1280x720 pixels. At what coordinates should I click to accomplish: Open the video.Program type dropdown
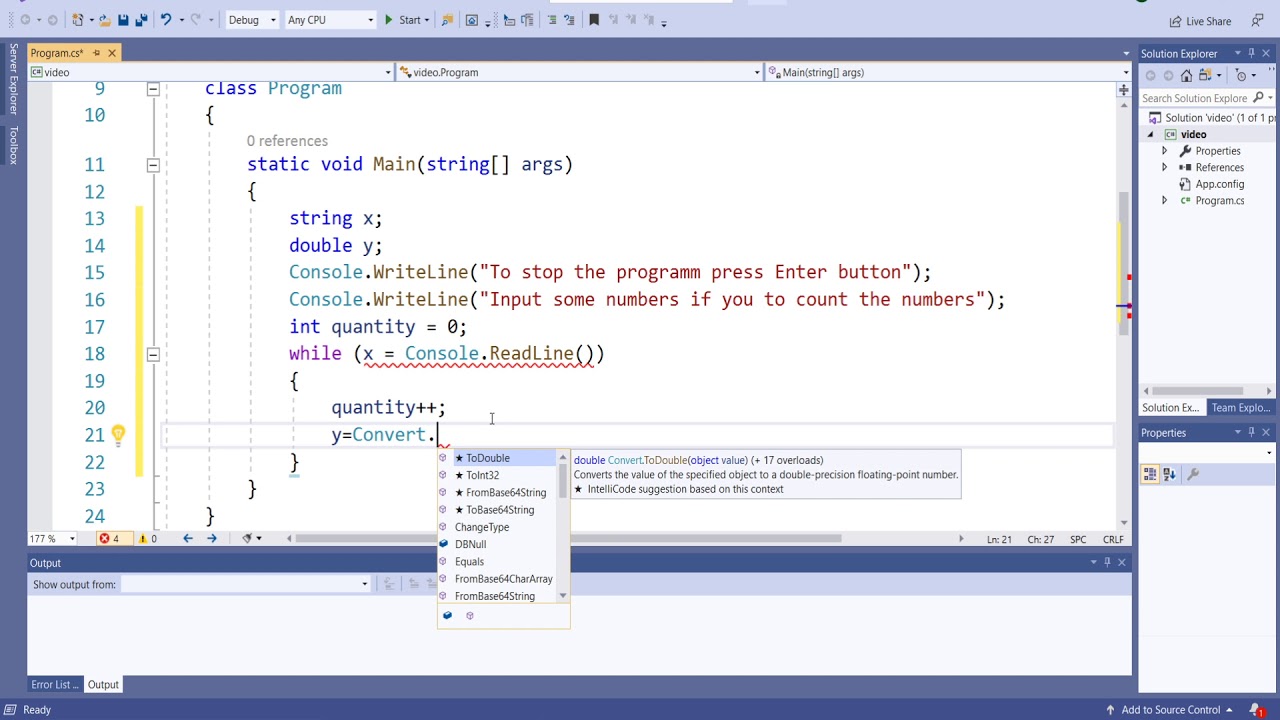(x=579, y=72)
